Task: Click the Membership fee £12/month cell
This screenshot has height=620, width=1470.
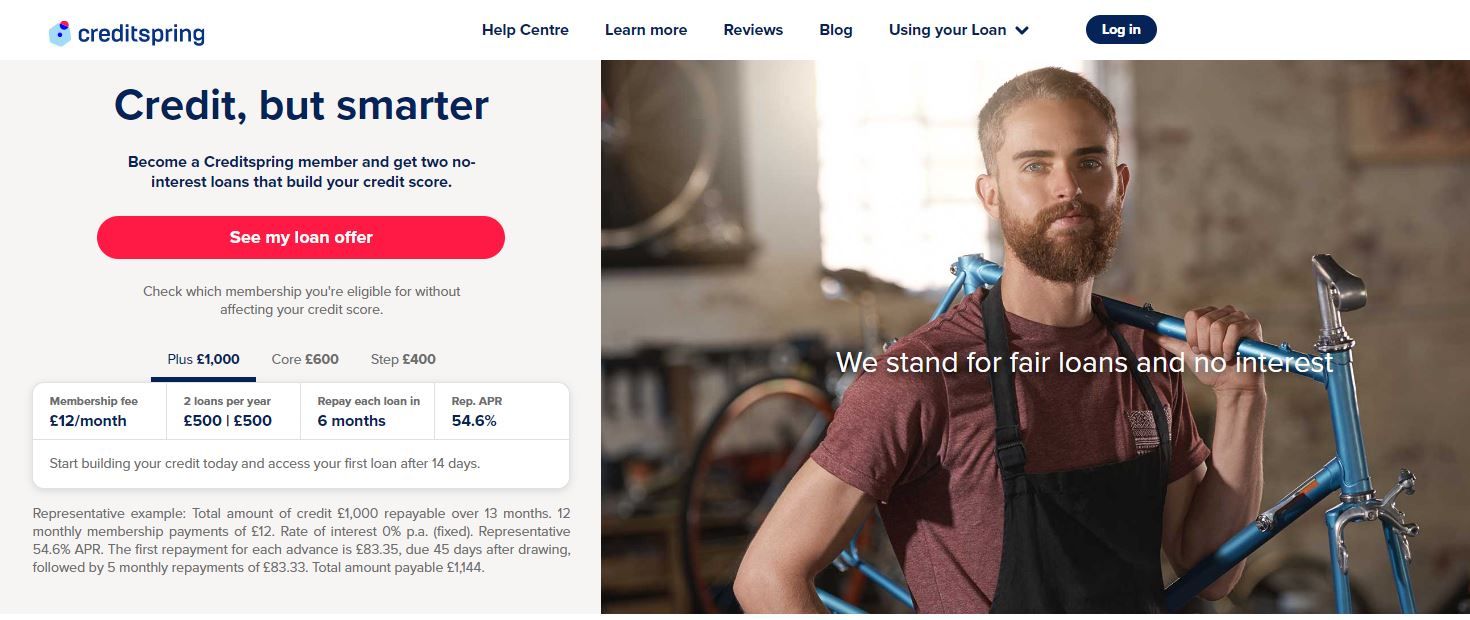Action: click(100, 411)
